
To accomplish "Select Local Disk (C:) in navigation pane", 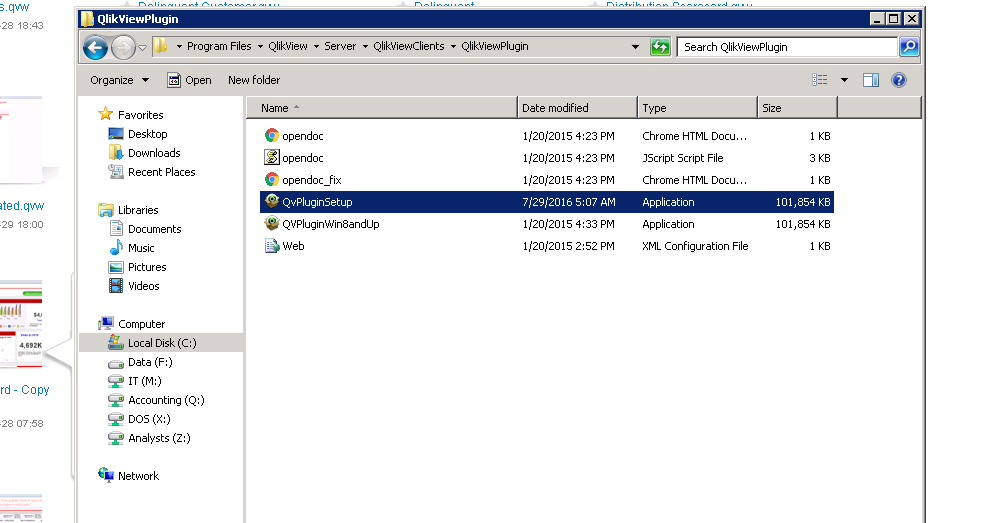I will pyautogui.click(x=161, y=343).
